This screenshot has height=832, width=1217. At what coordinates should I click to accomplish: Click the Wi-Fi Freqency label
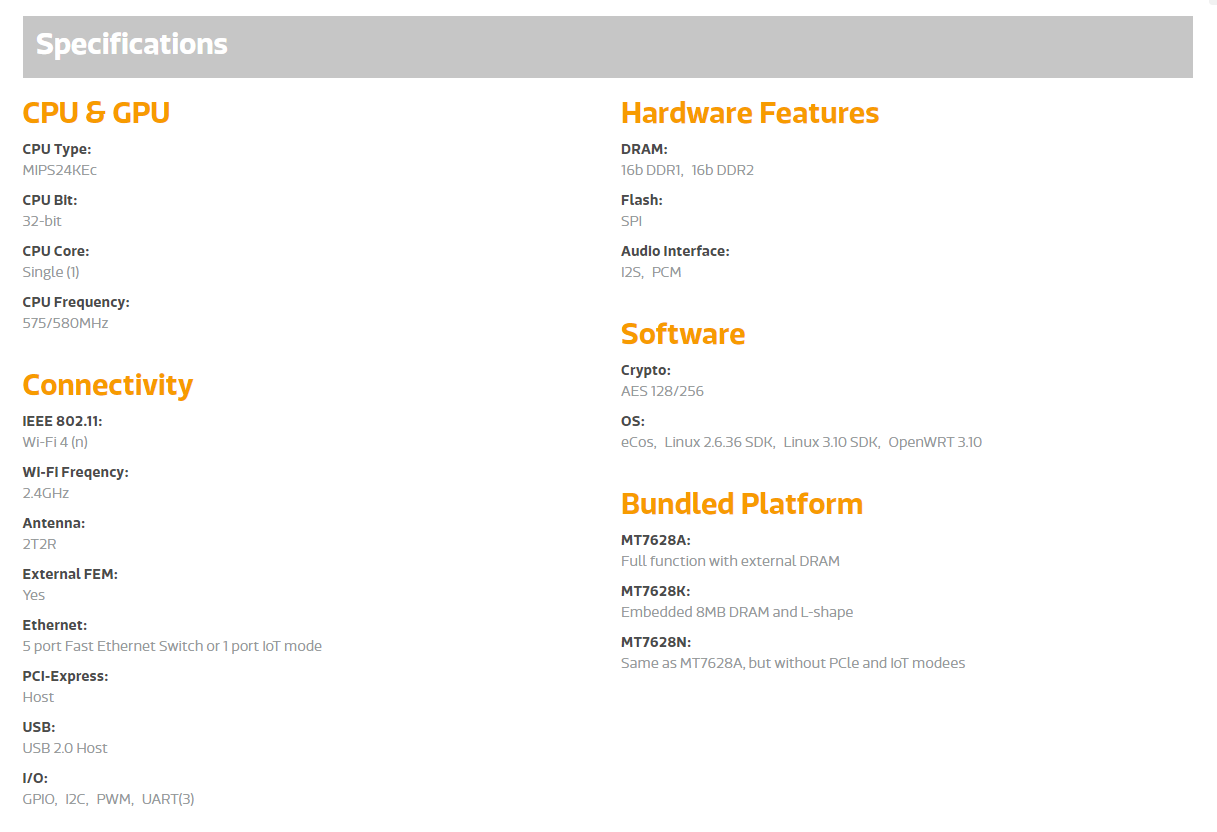tap(76, 472)
